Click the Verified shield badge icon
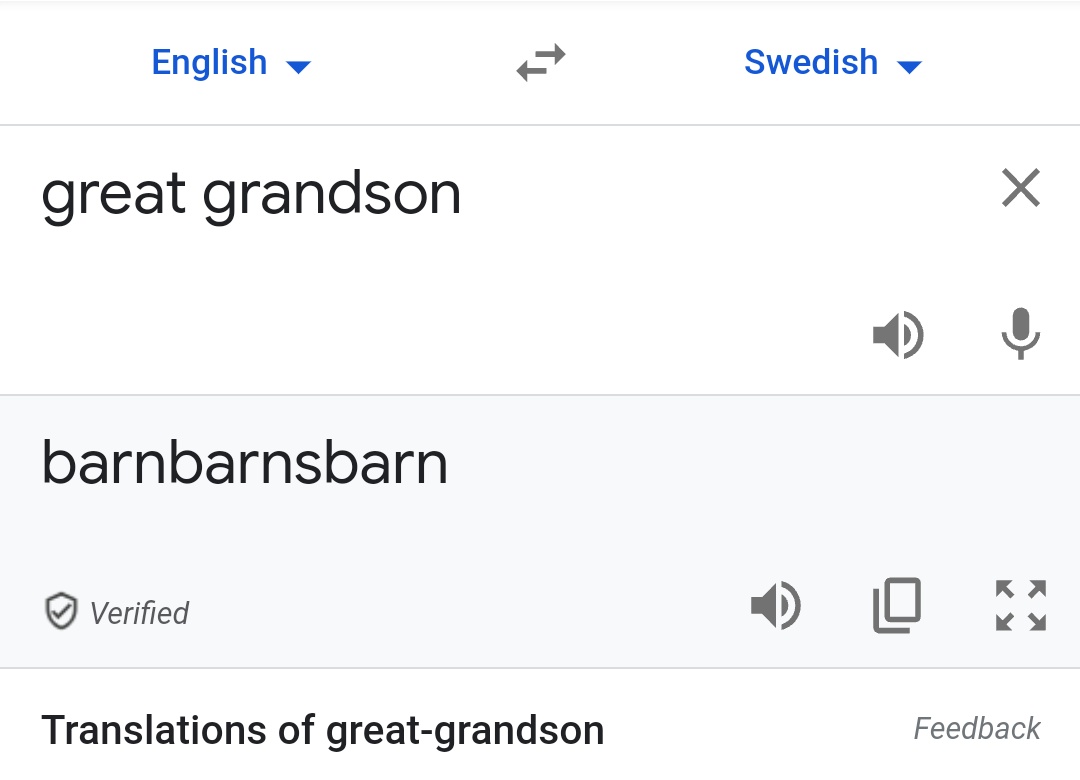The height and width of the screenshot is (780, 1080). click(61, 611)
